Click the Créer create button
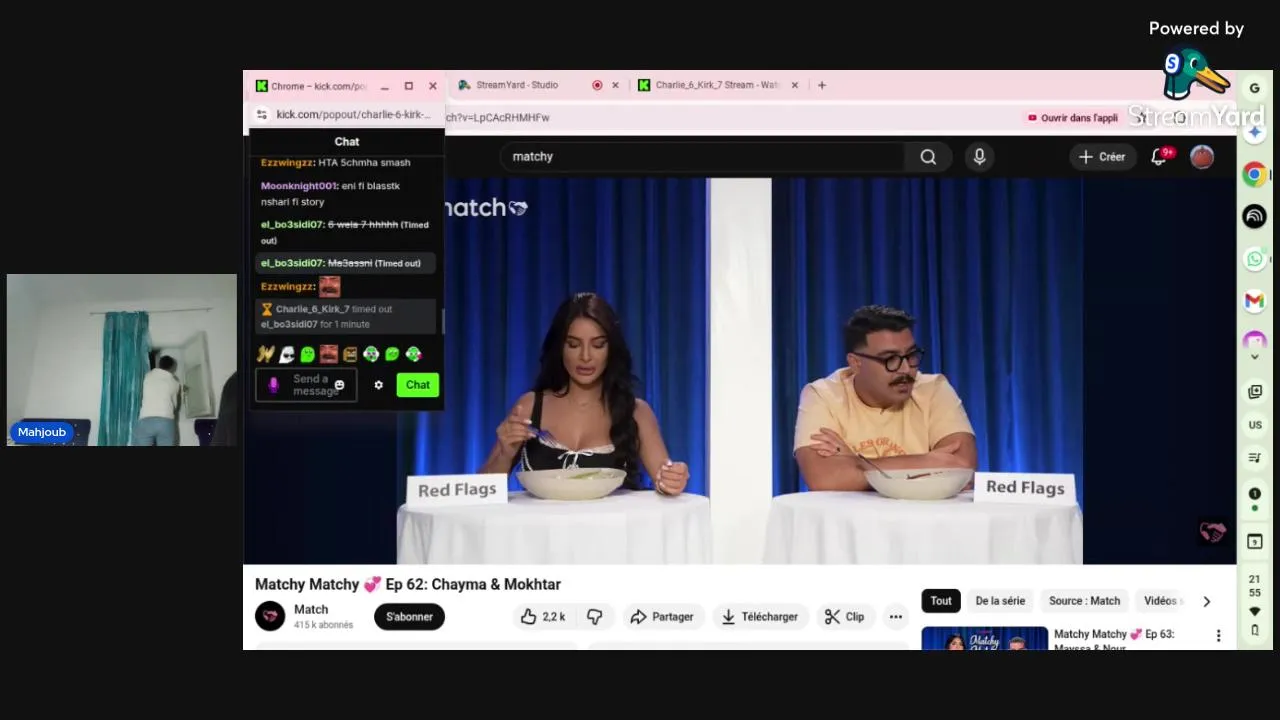Viewport: 1280px width, 720px height. click(1101, 156)
